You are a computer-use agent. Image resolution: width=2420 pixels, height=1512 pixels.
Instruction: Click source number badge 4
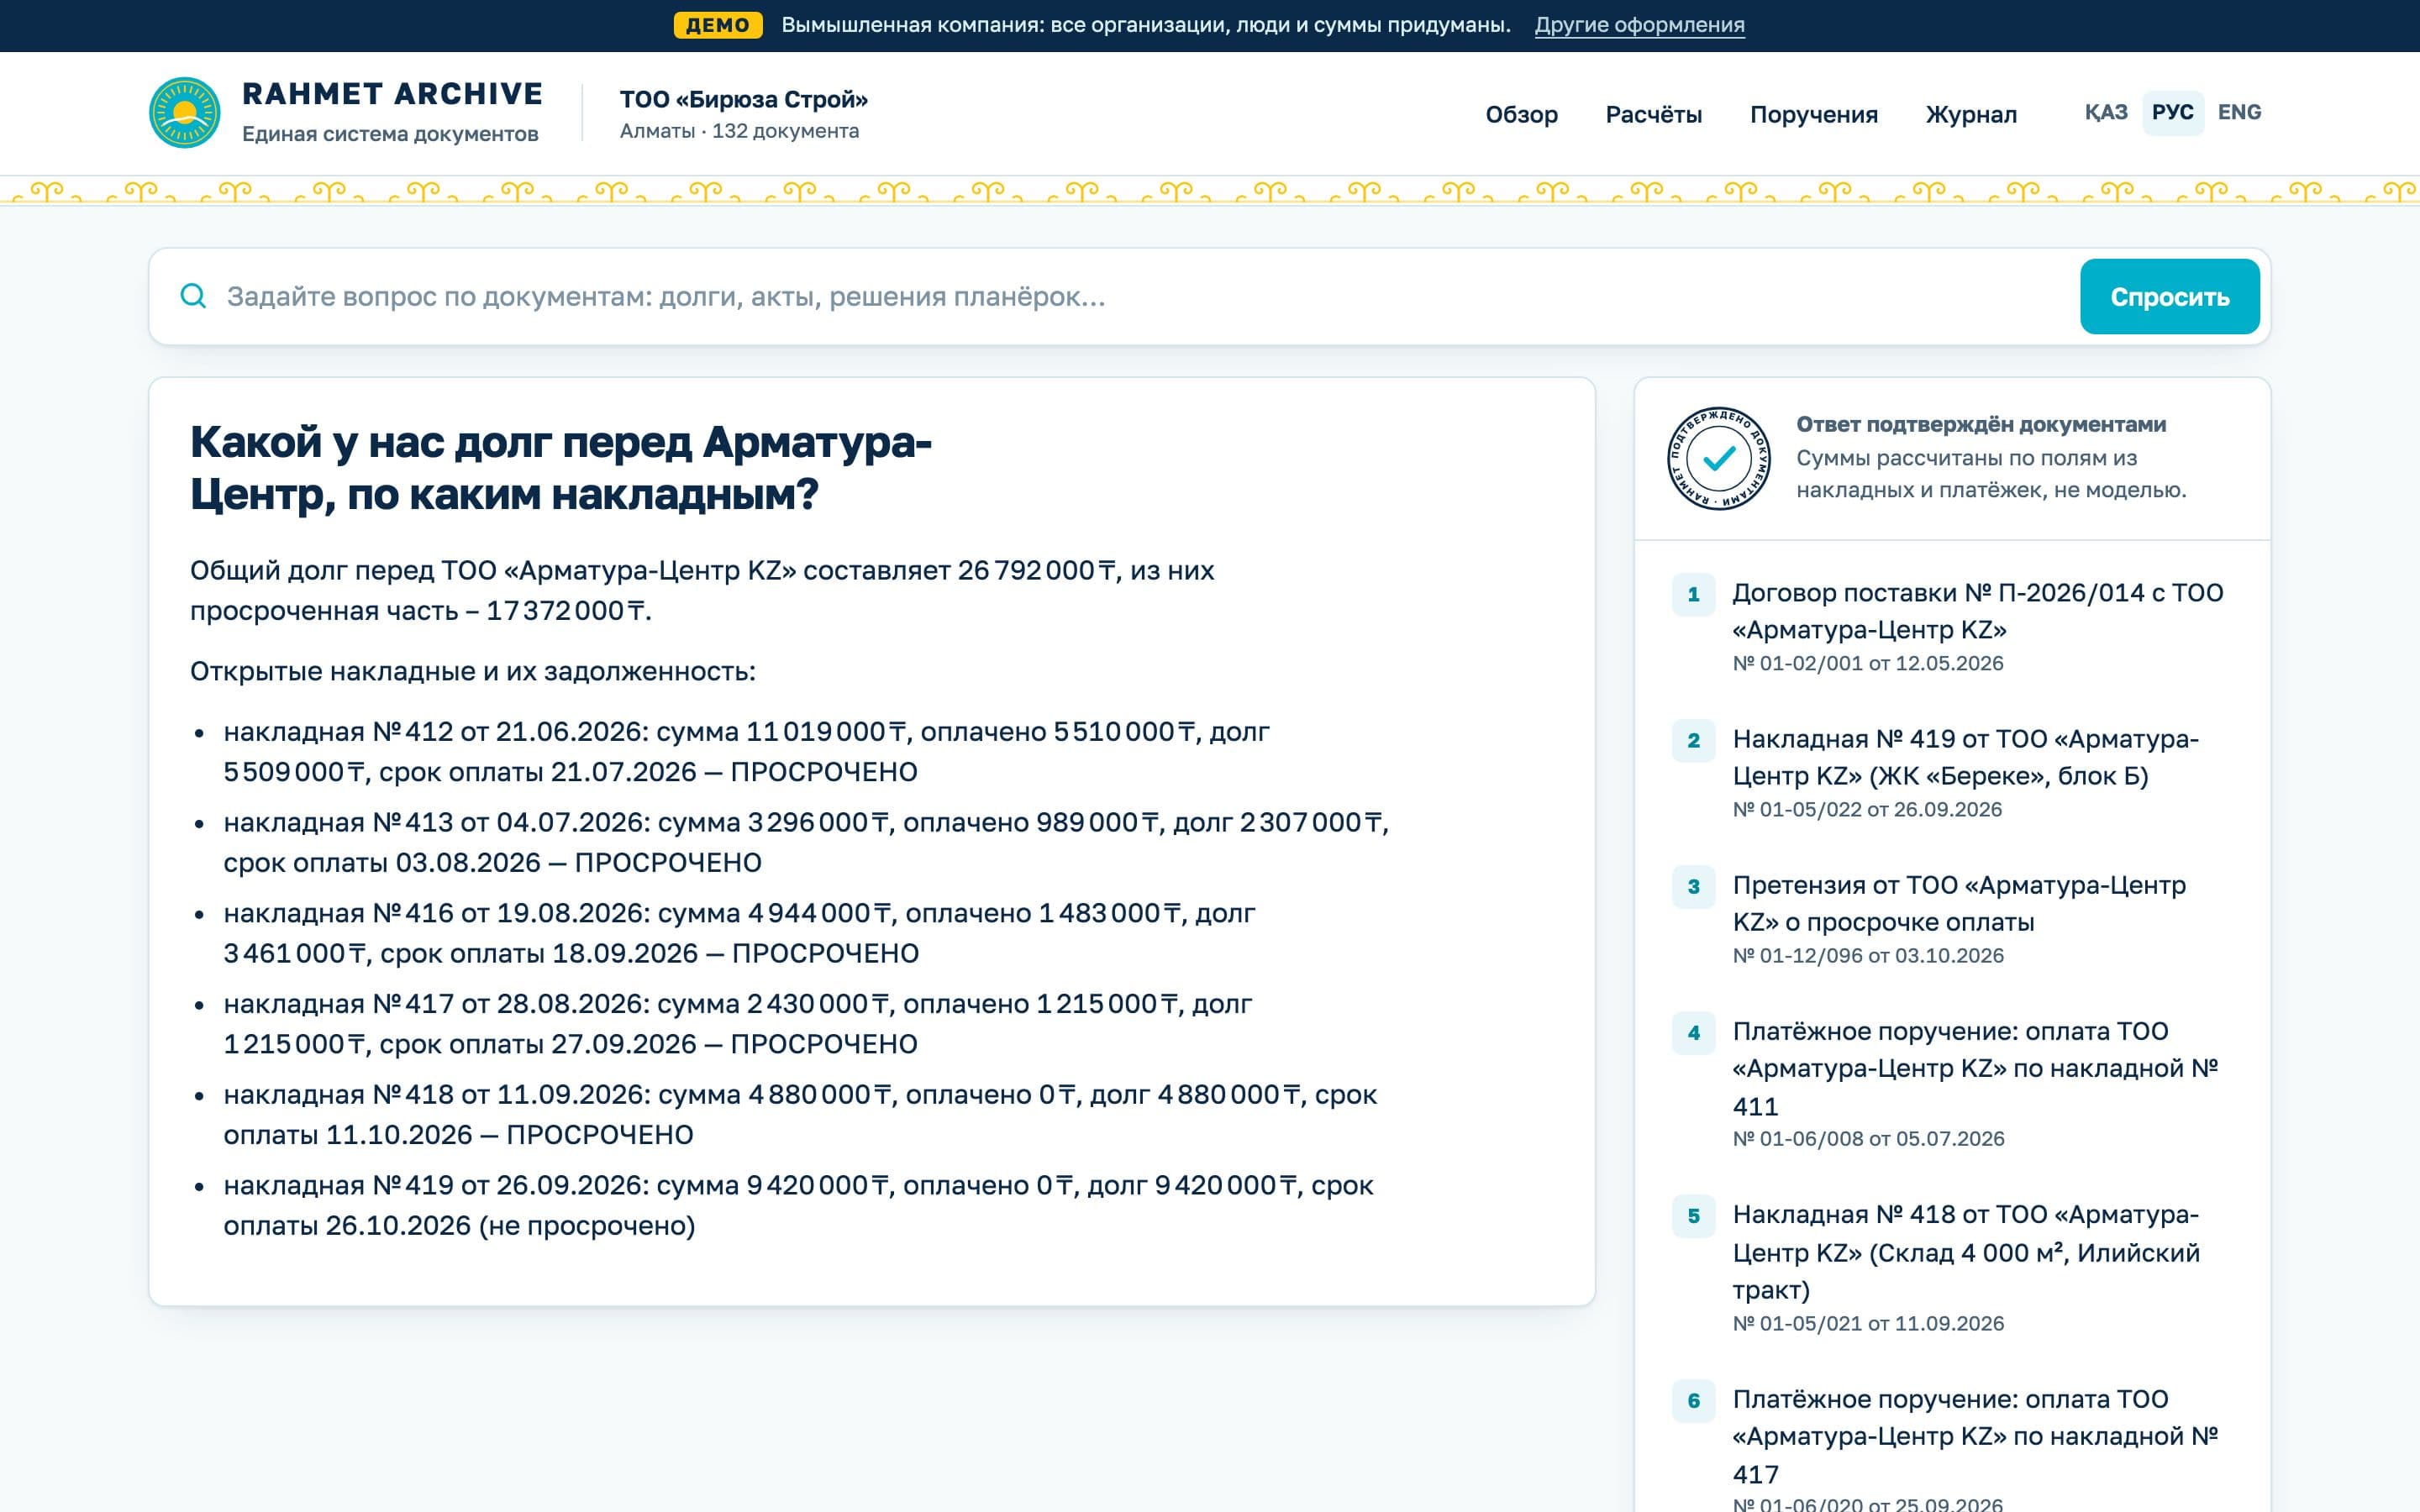tap(1694, 1032)
